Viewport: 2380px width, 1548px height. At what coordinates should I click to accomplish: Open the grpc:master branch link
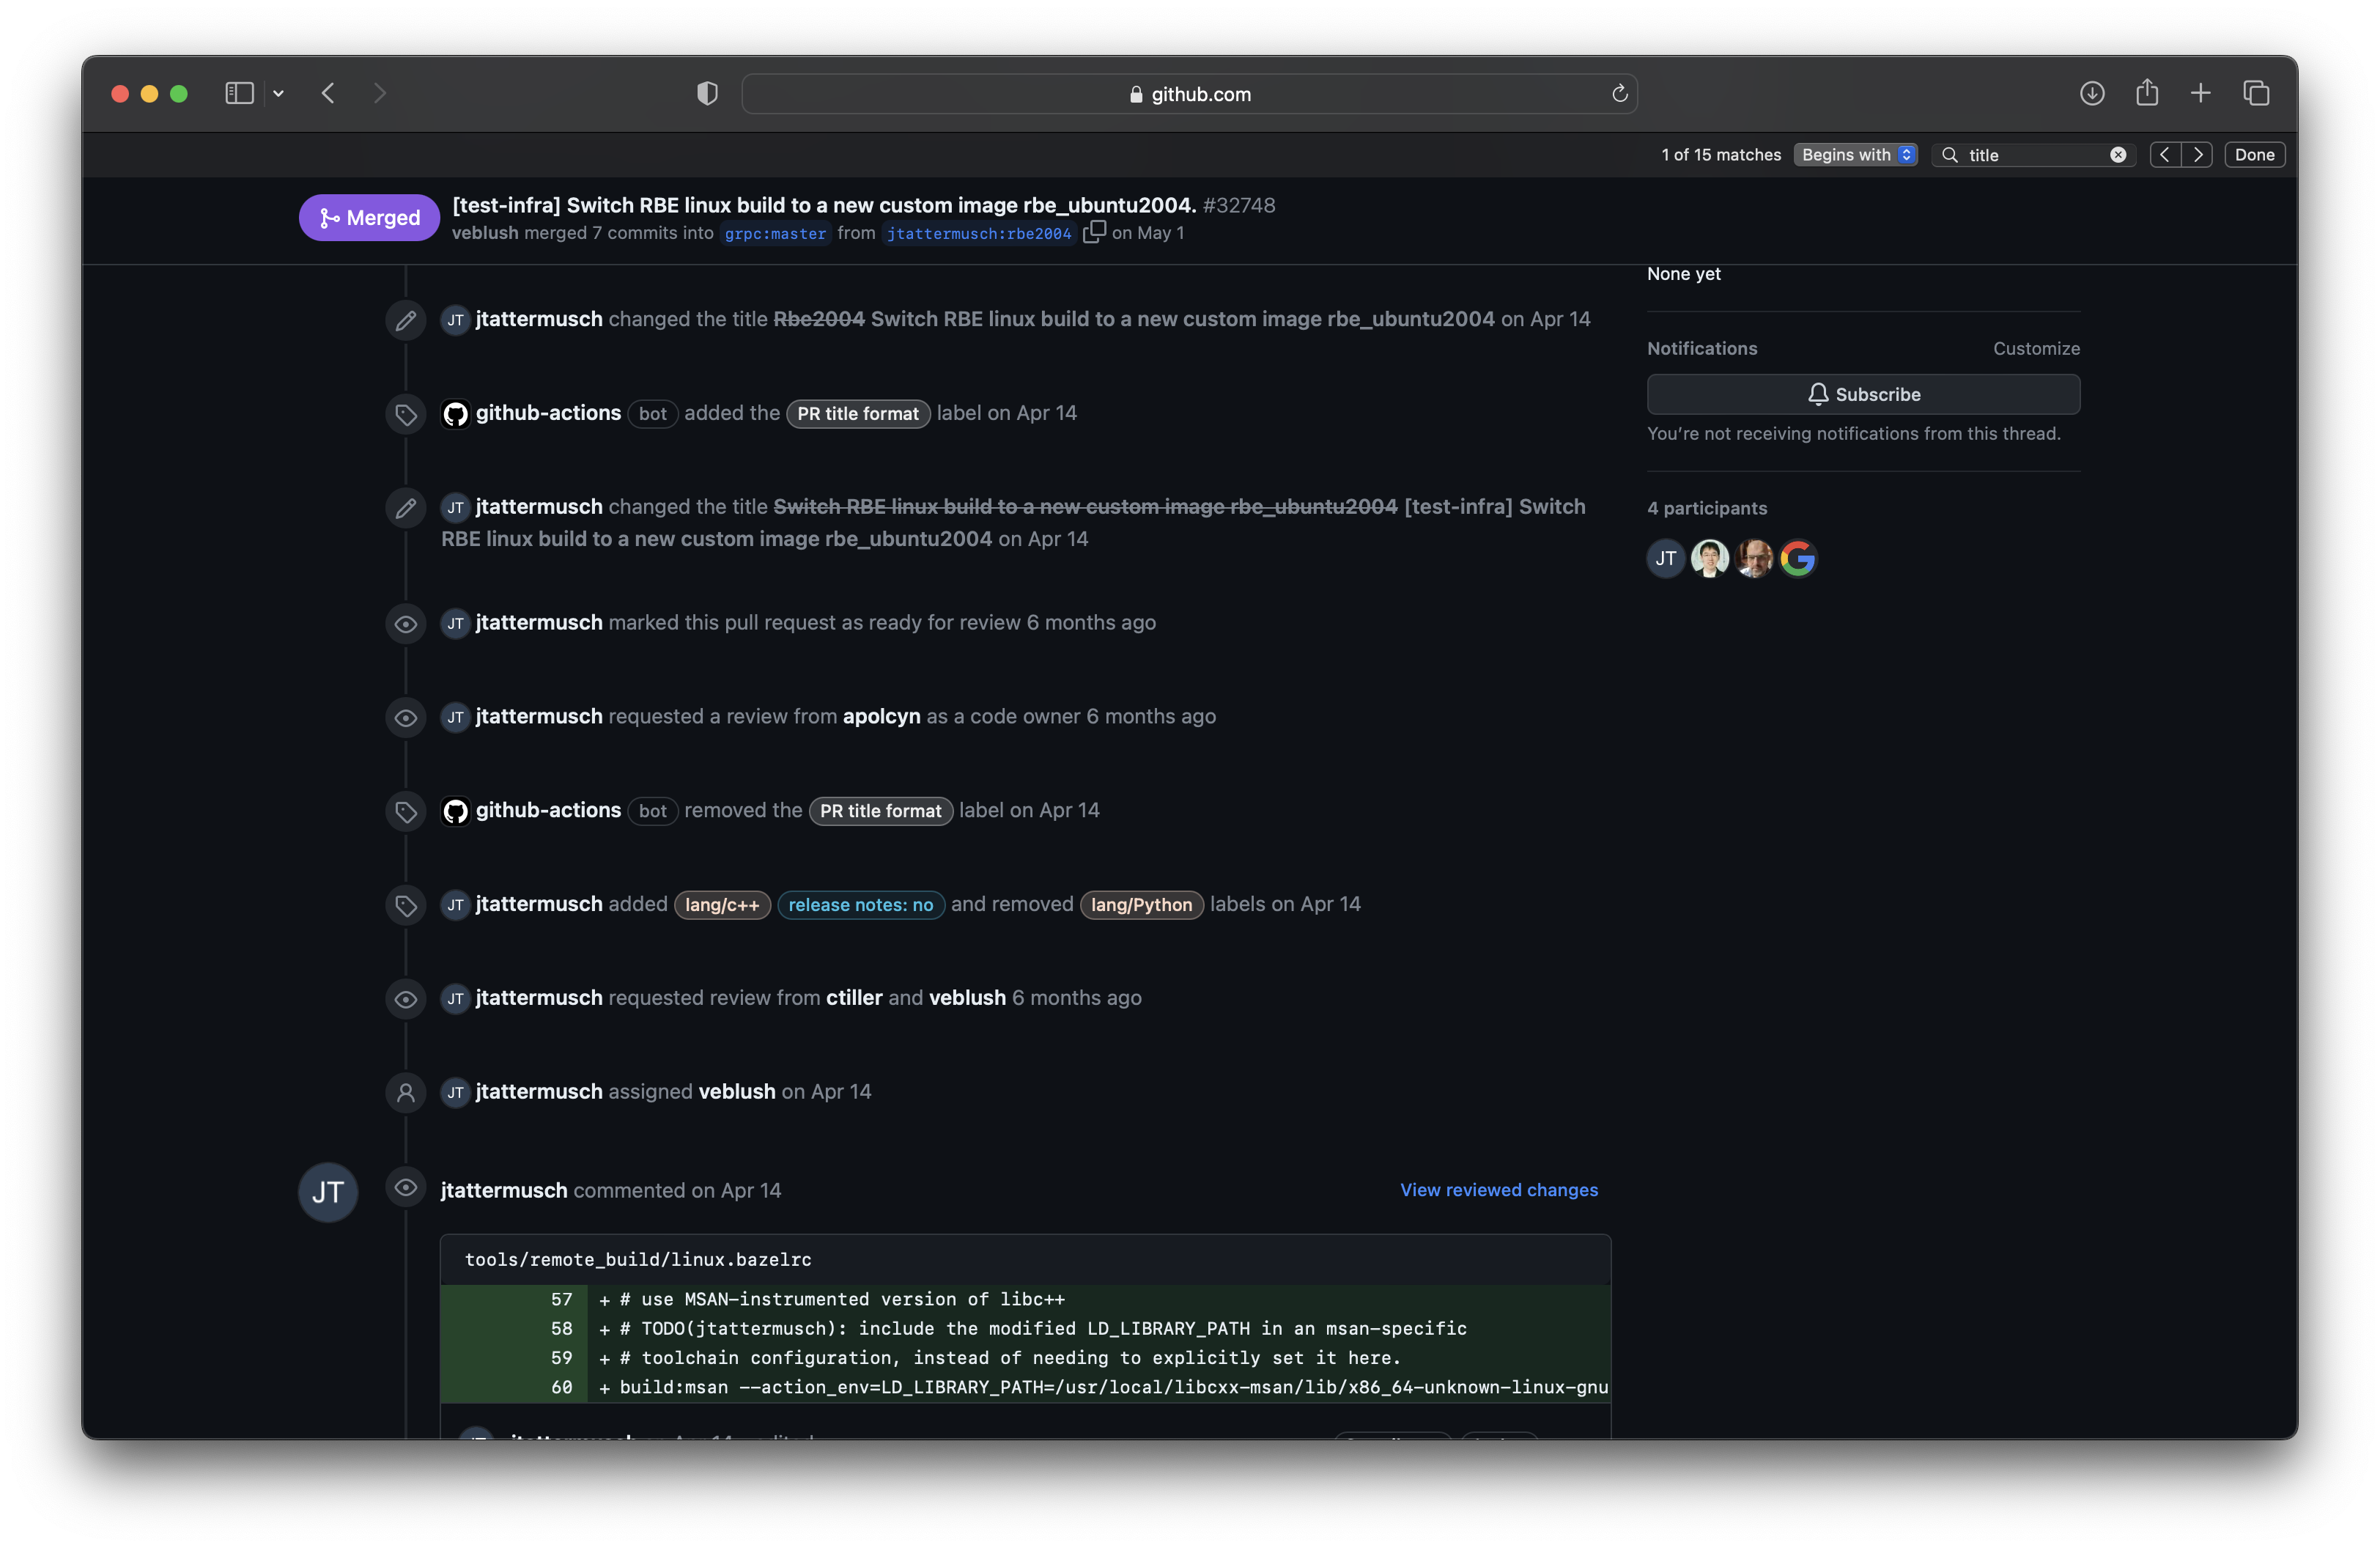[x=775, y=233]
